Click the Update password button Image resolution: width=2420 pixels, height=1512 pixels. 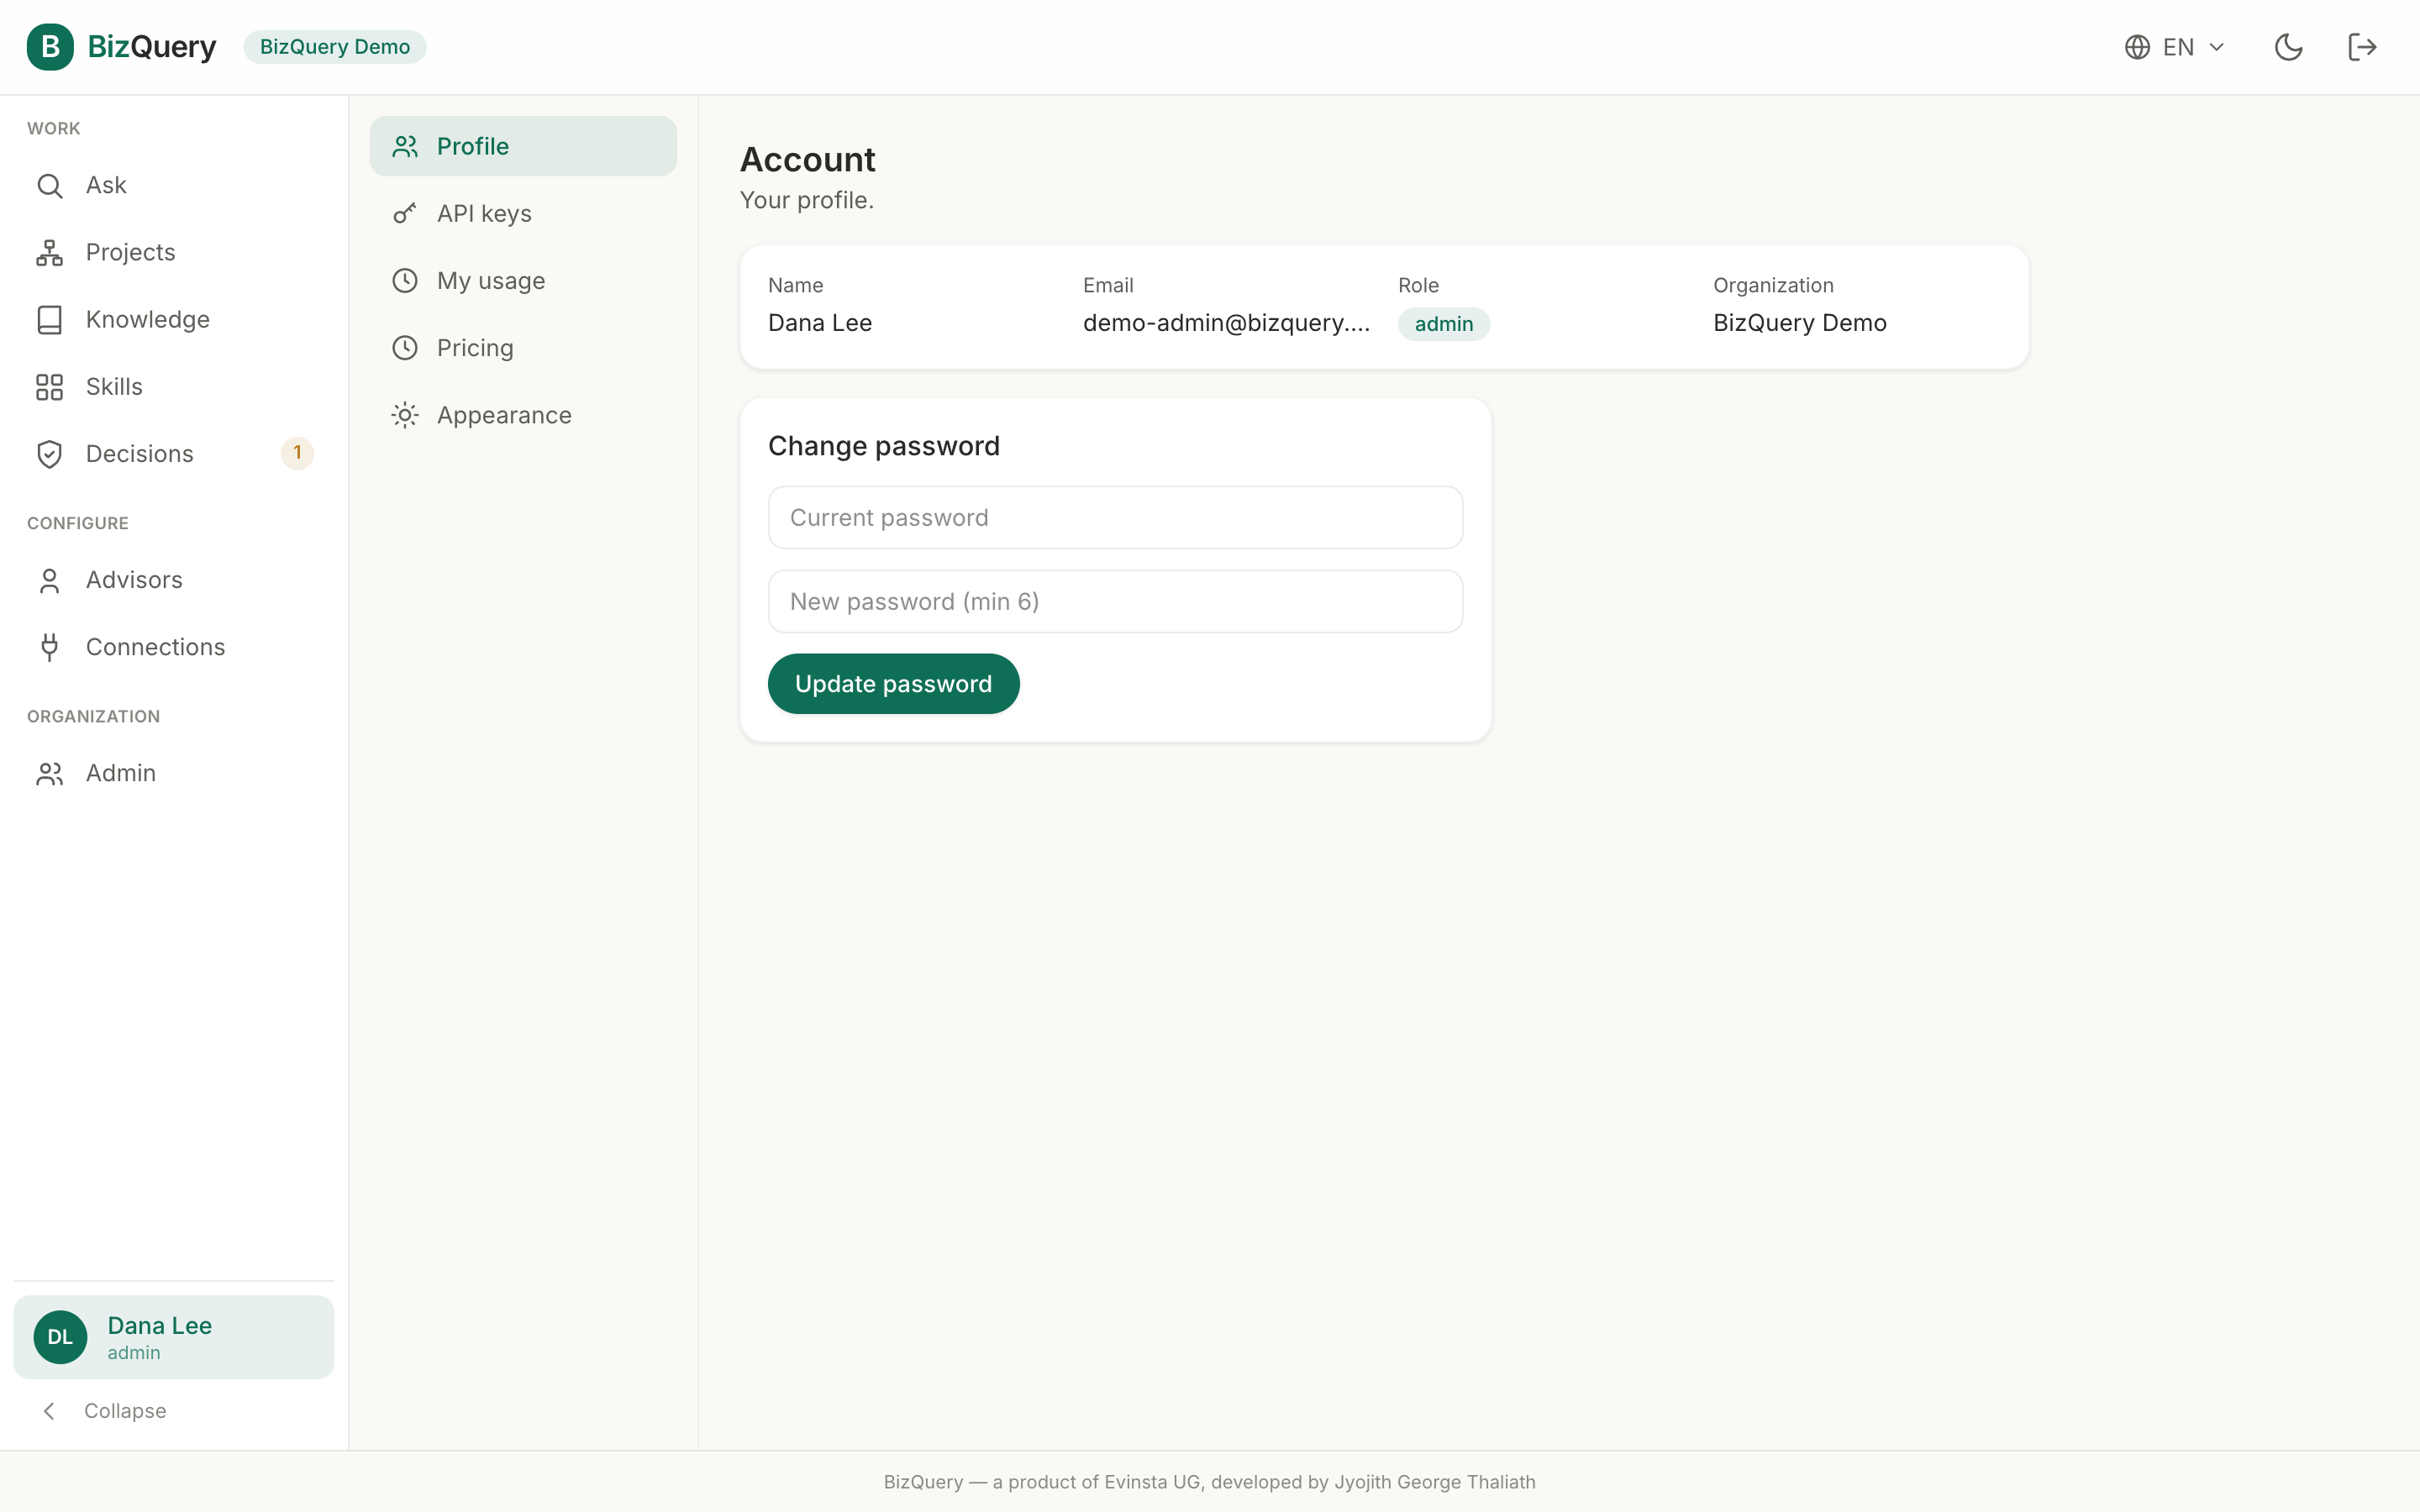pos(893,684)
